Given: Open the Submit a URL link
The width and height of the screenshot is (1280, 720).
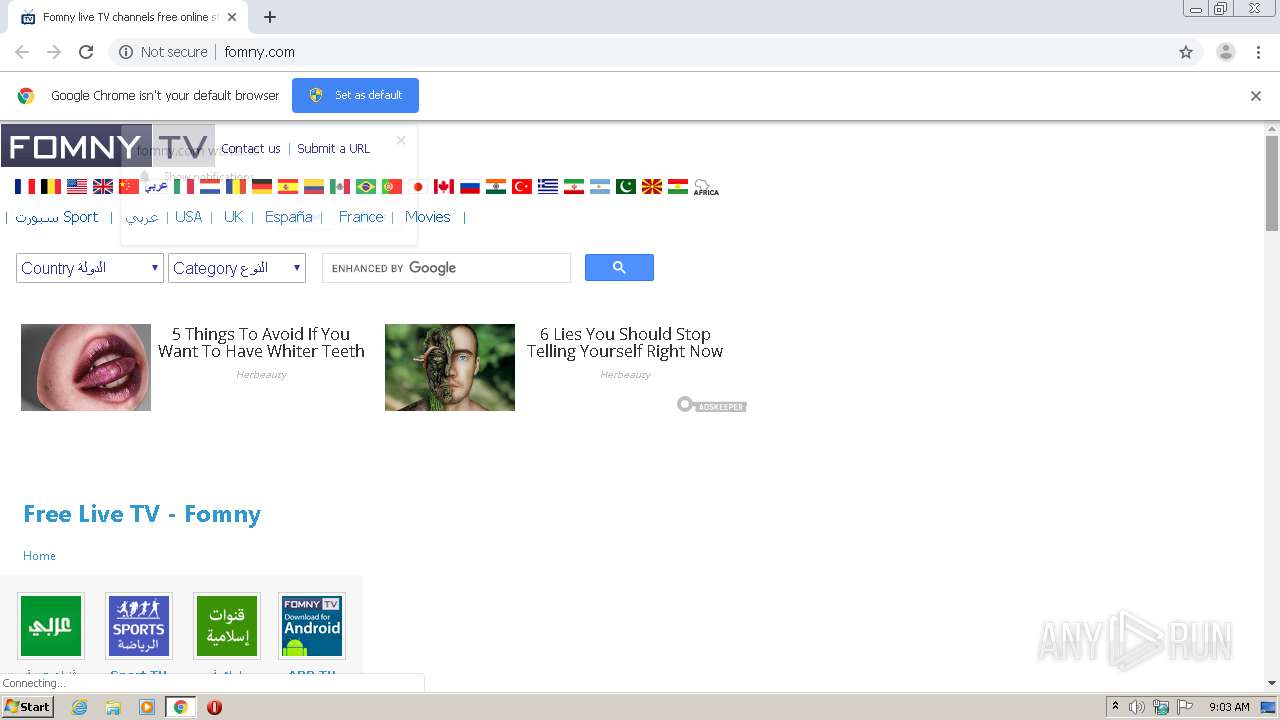Looking at the screenshot, I should 333,148.
